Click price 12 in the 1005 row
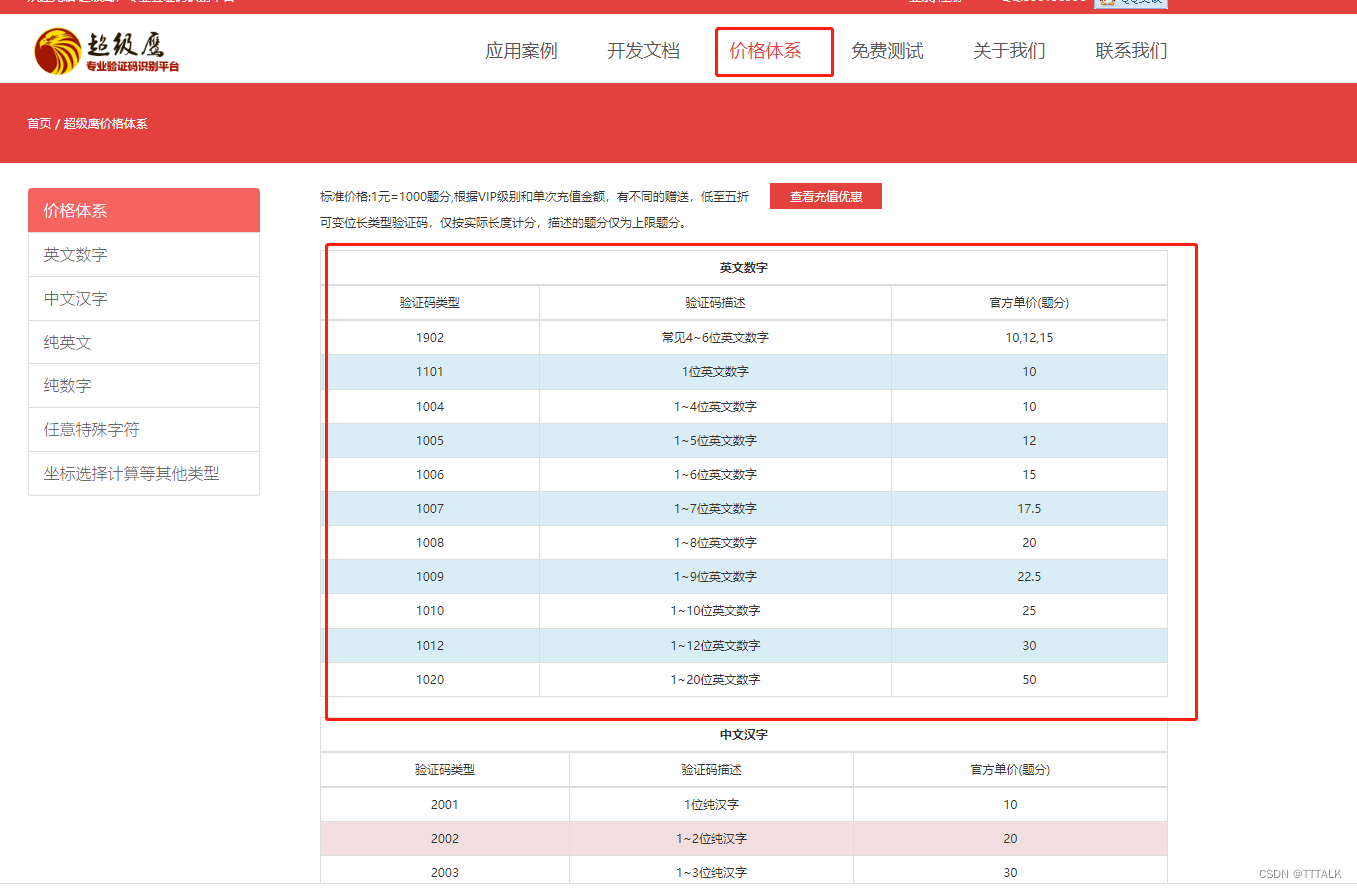Viewport: 1357px width, 888px height. [x=1029, y=441]
